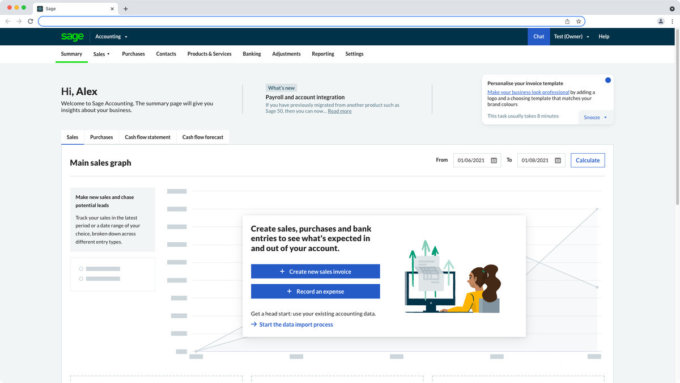The image size is (680, 383).
Task: Open the Reporting menu
Action: click(x=323, y=54)
